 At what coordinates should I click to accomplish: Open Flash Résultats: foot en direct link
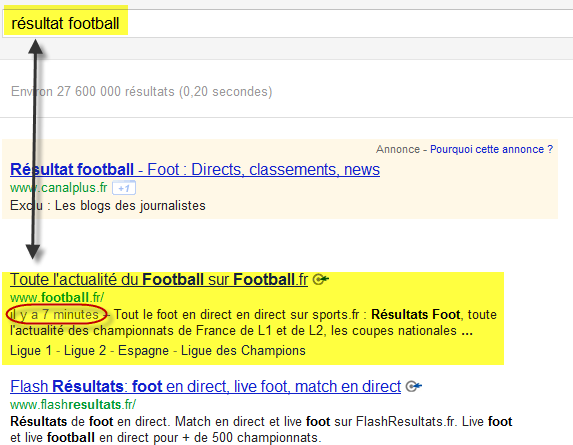[205, 386]
